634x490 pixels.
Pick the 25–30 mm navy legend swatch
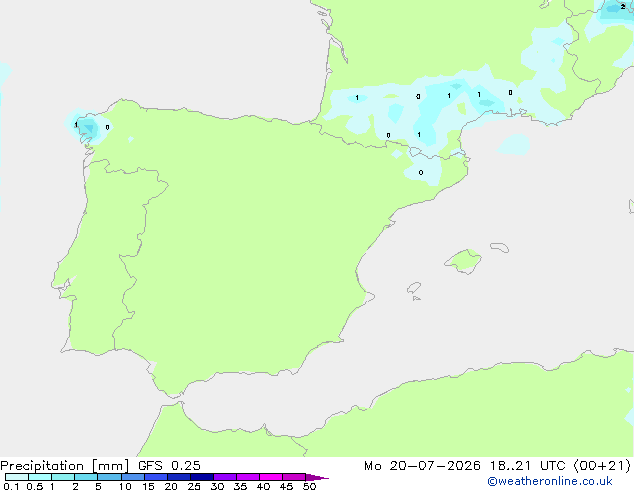(x=202, y=477)
